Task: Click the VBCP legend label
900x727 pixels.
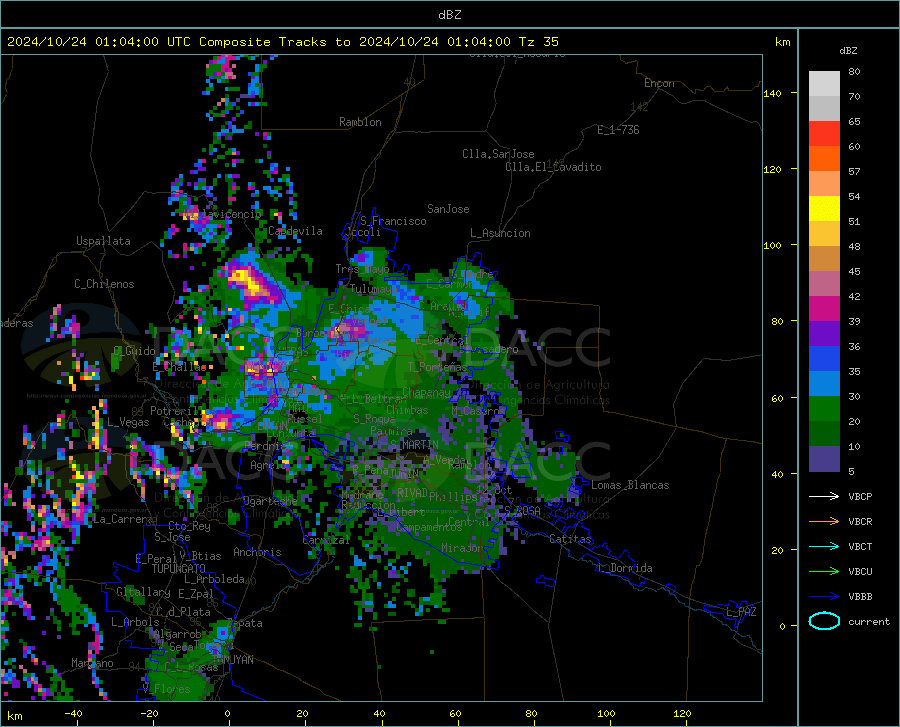Action: coord(860,496)
